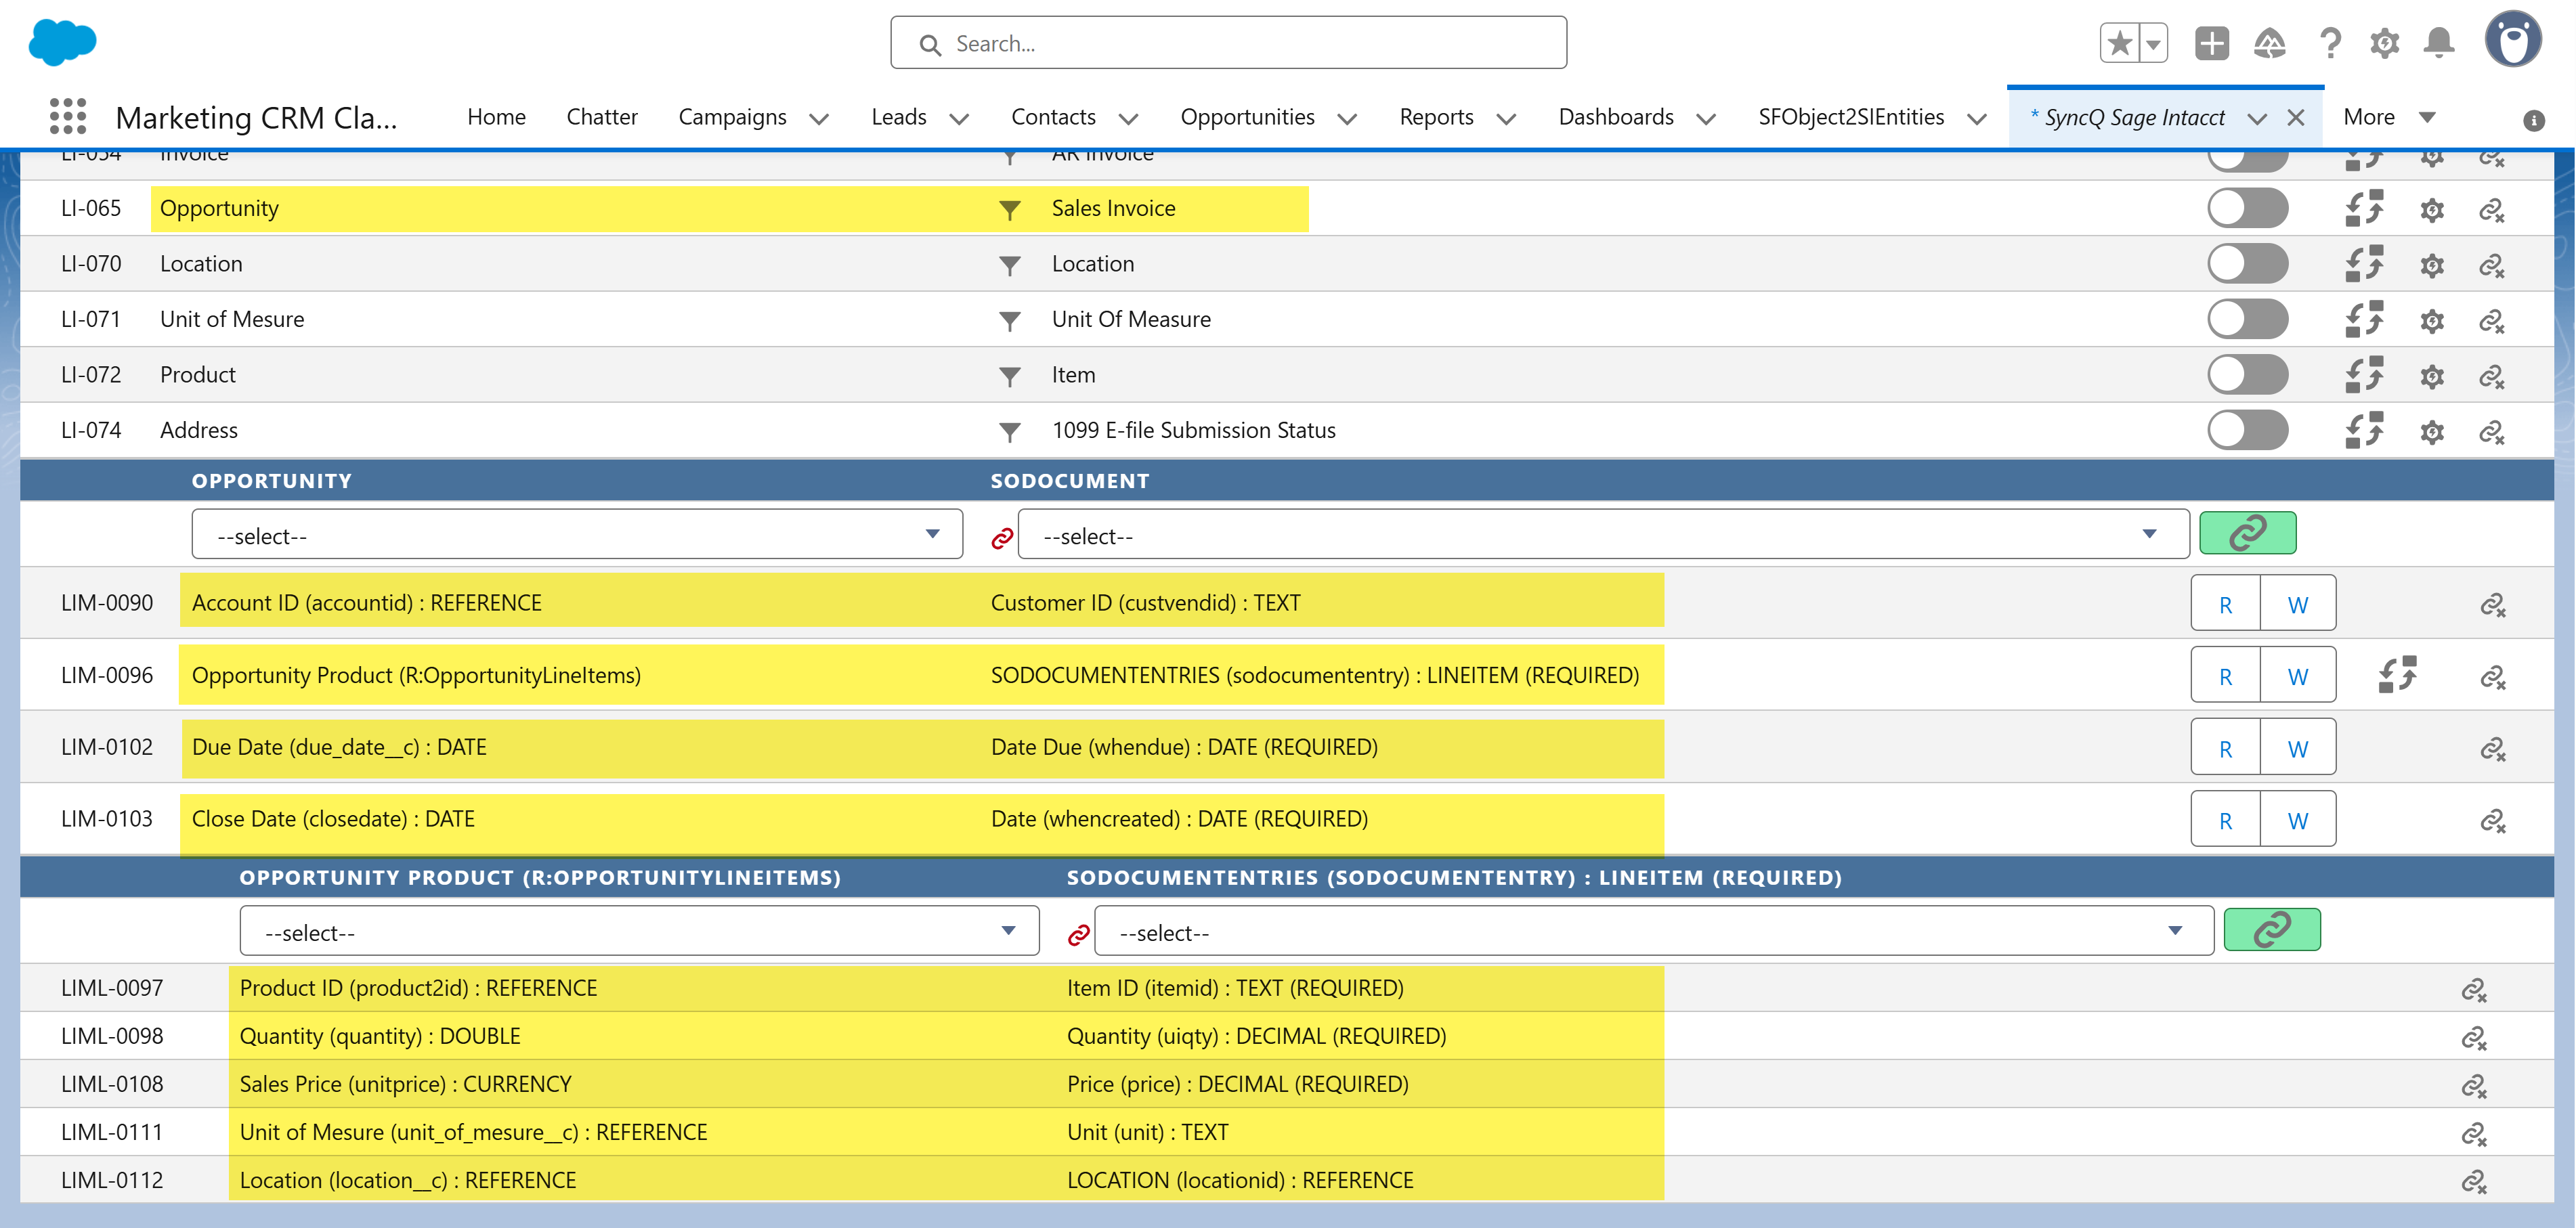Open the Favorites star icon

(x=2119, y=43)
